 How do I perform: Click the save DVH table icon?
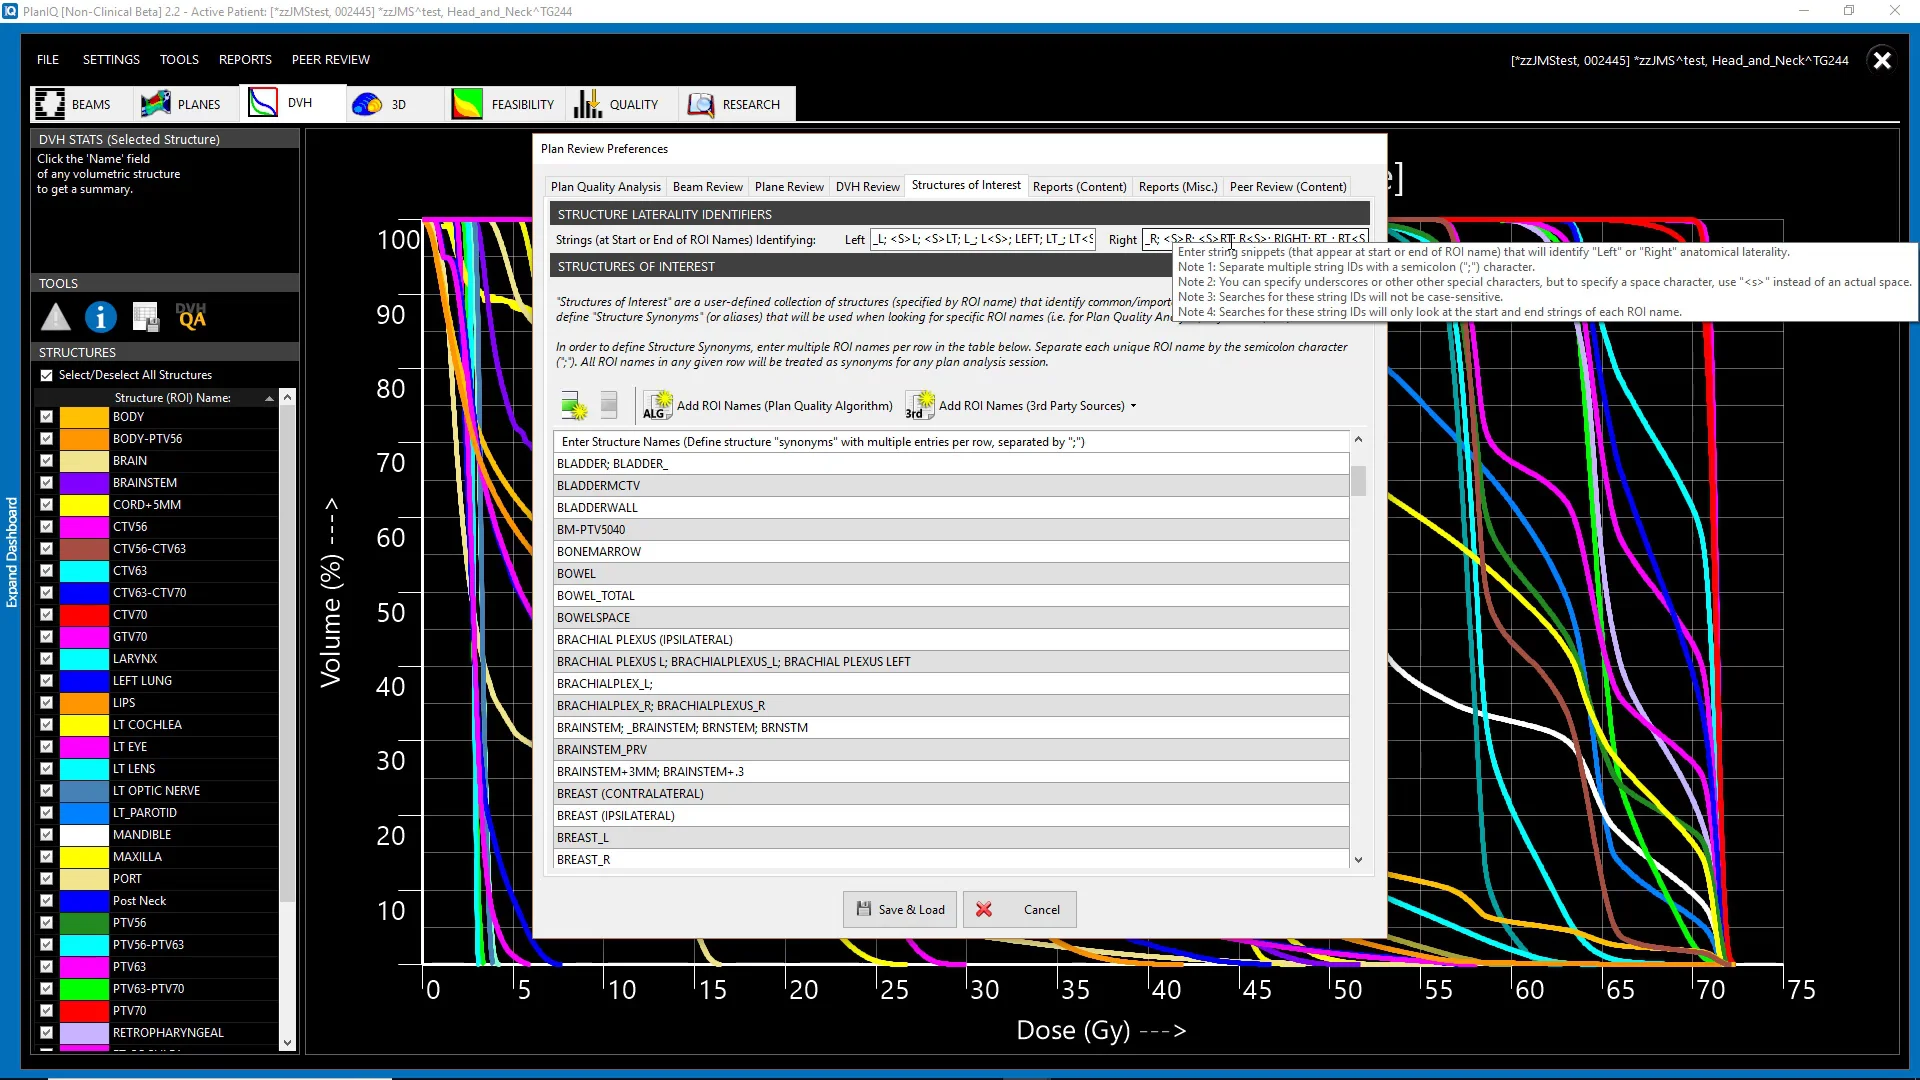(146, 318)
